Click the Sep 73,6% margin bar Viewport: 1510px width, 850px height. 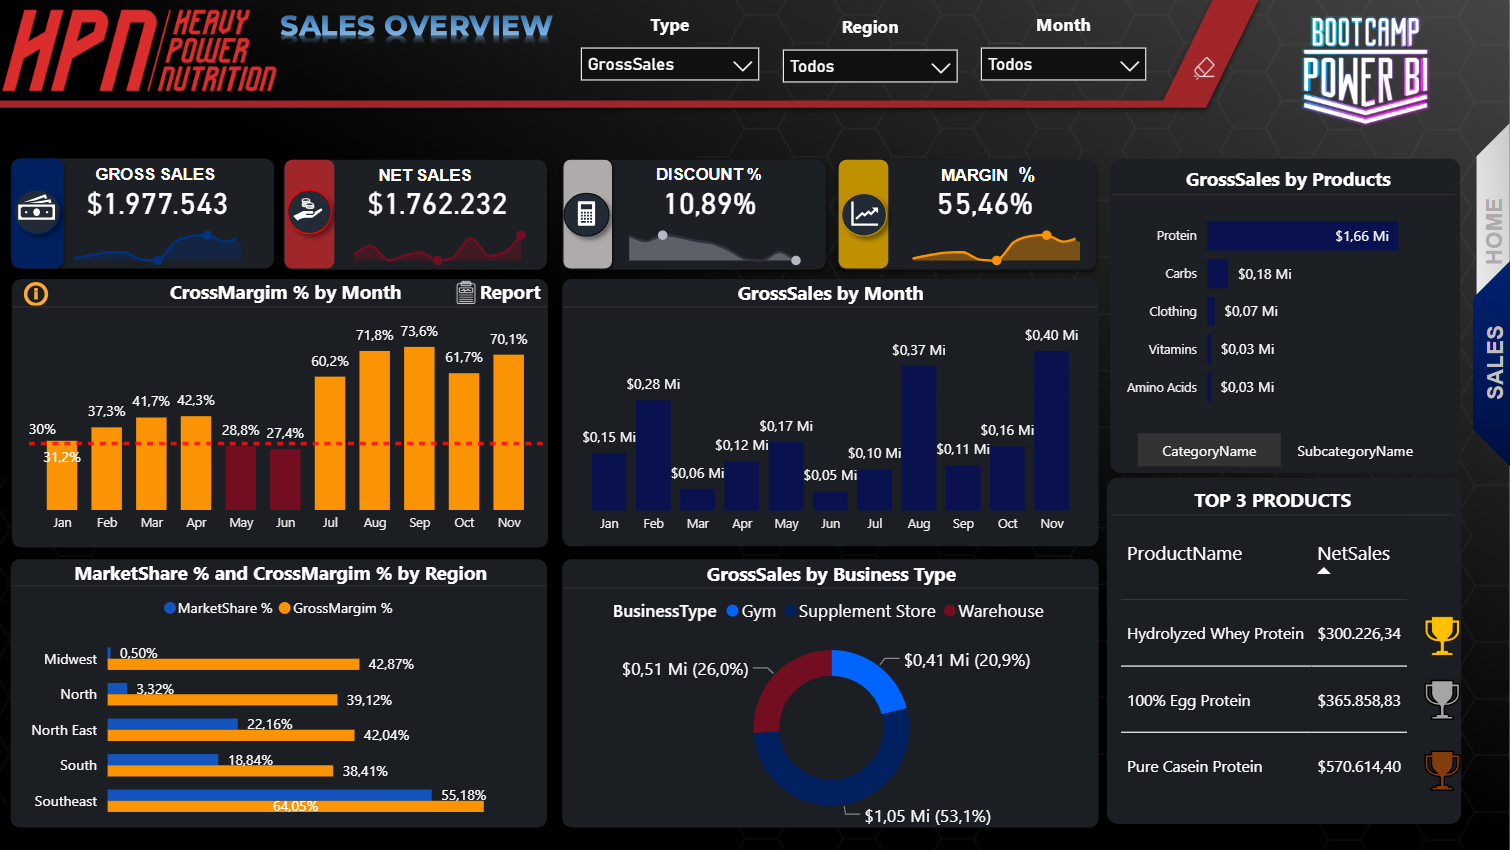(419, 428)
